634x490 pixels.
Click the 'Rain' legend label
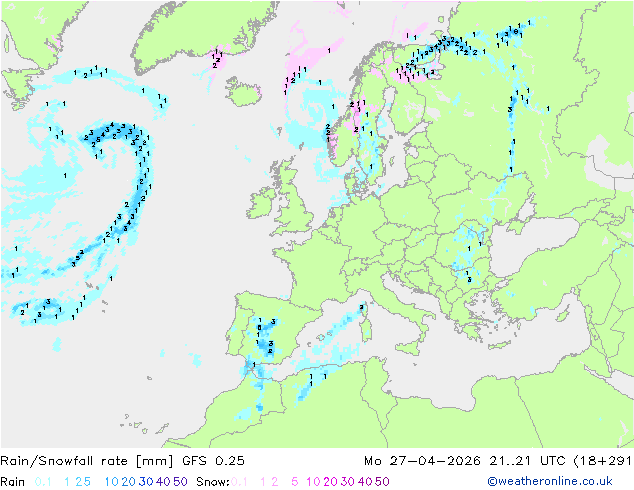coord(13,482)
